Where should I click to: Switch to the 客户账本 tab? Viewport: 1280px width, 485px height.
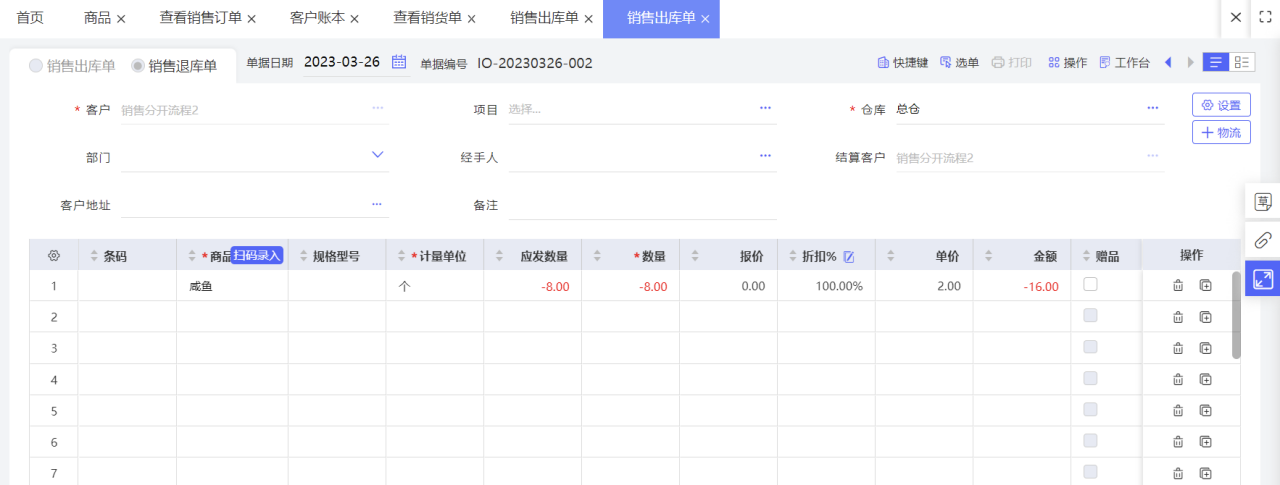tap(317, 18)
